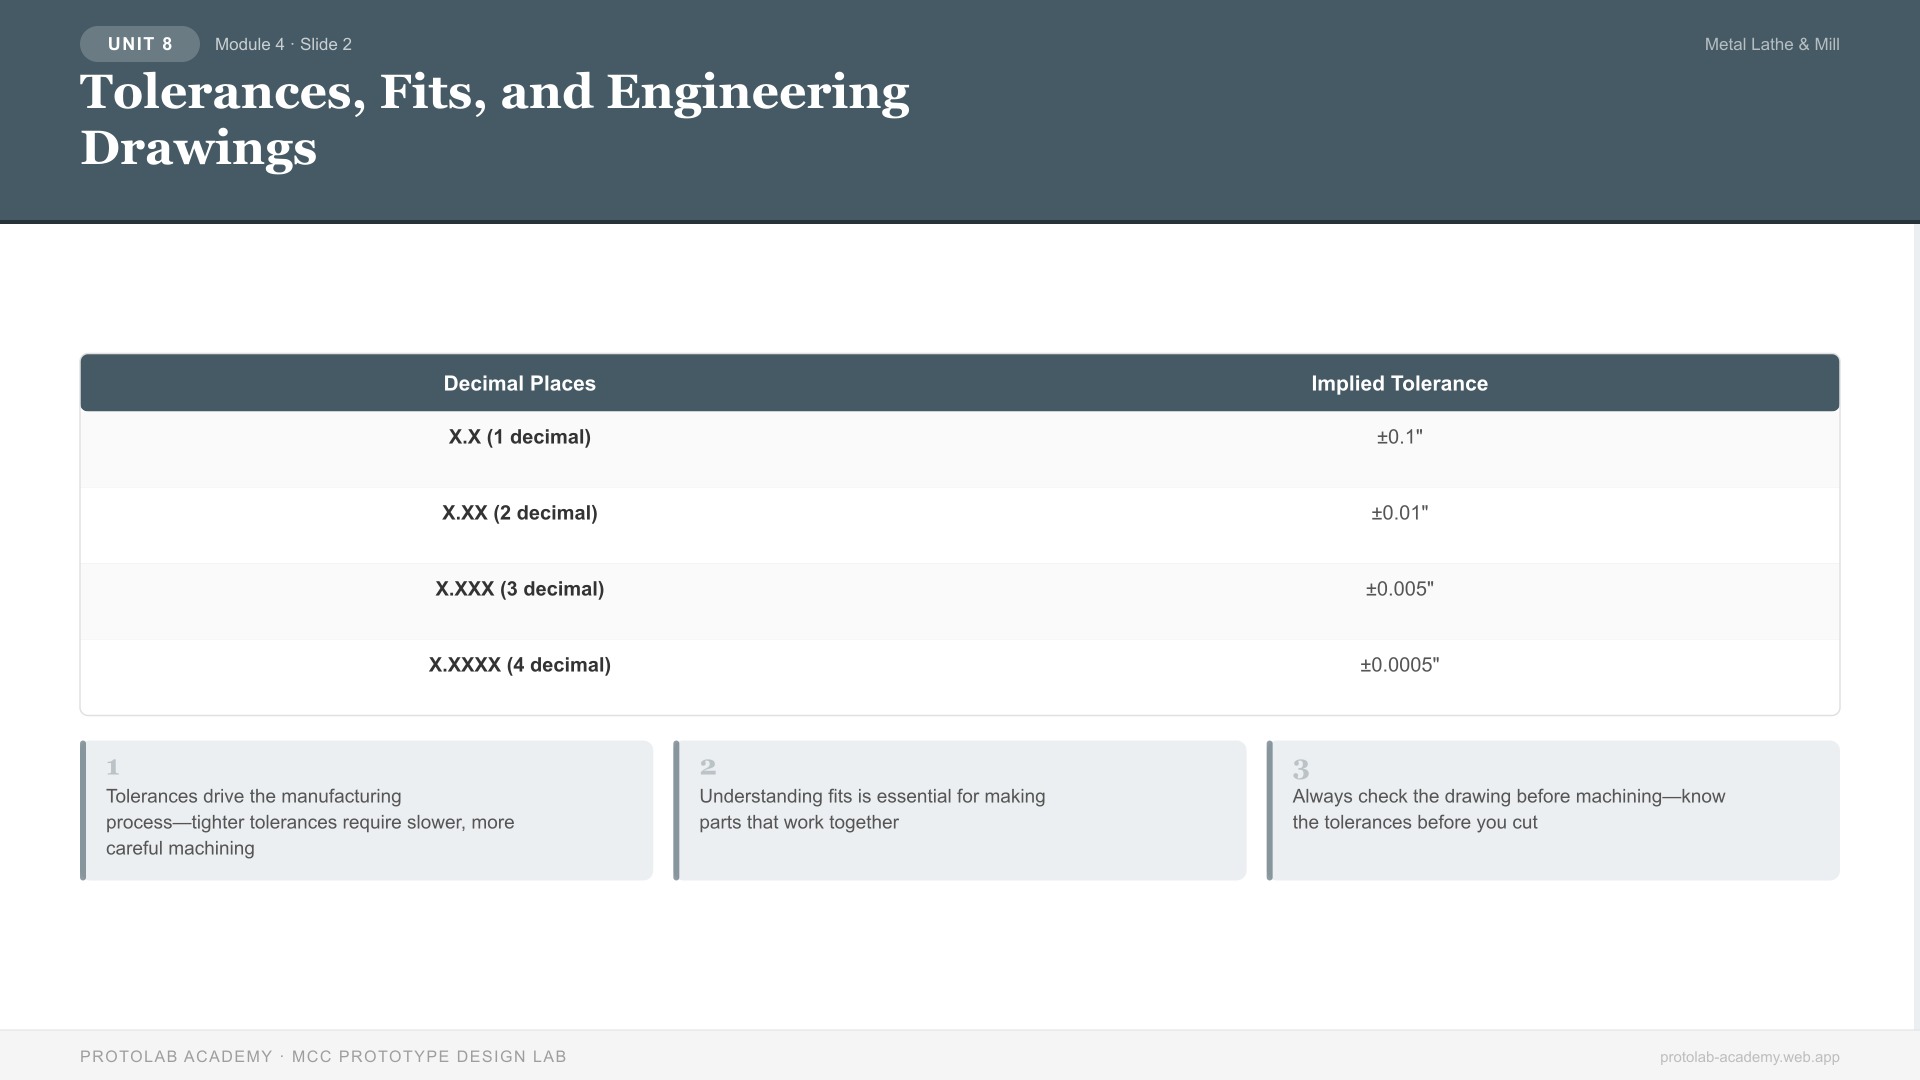This screenshot has height=1080, width=1920.
Task: Select the ±0.0005" tolerance value
Action: (x=1399, y=664)
